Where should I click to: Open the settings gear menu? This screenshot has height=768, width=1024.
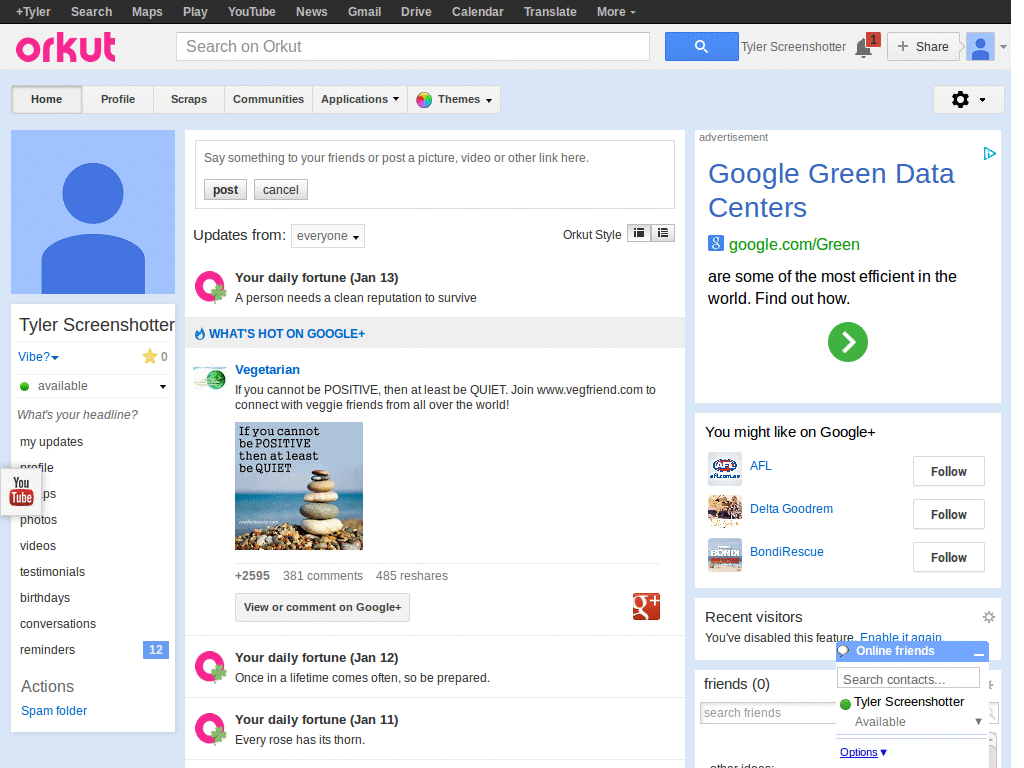(x=968, y=99)
